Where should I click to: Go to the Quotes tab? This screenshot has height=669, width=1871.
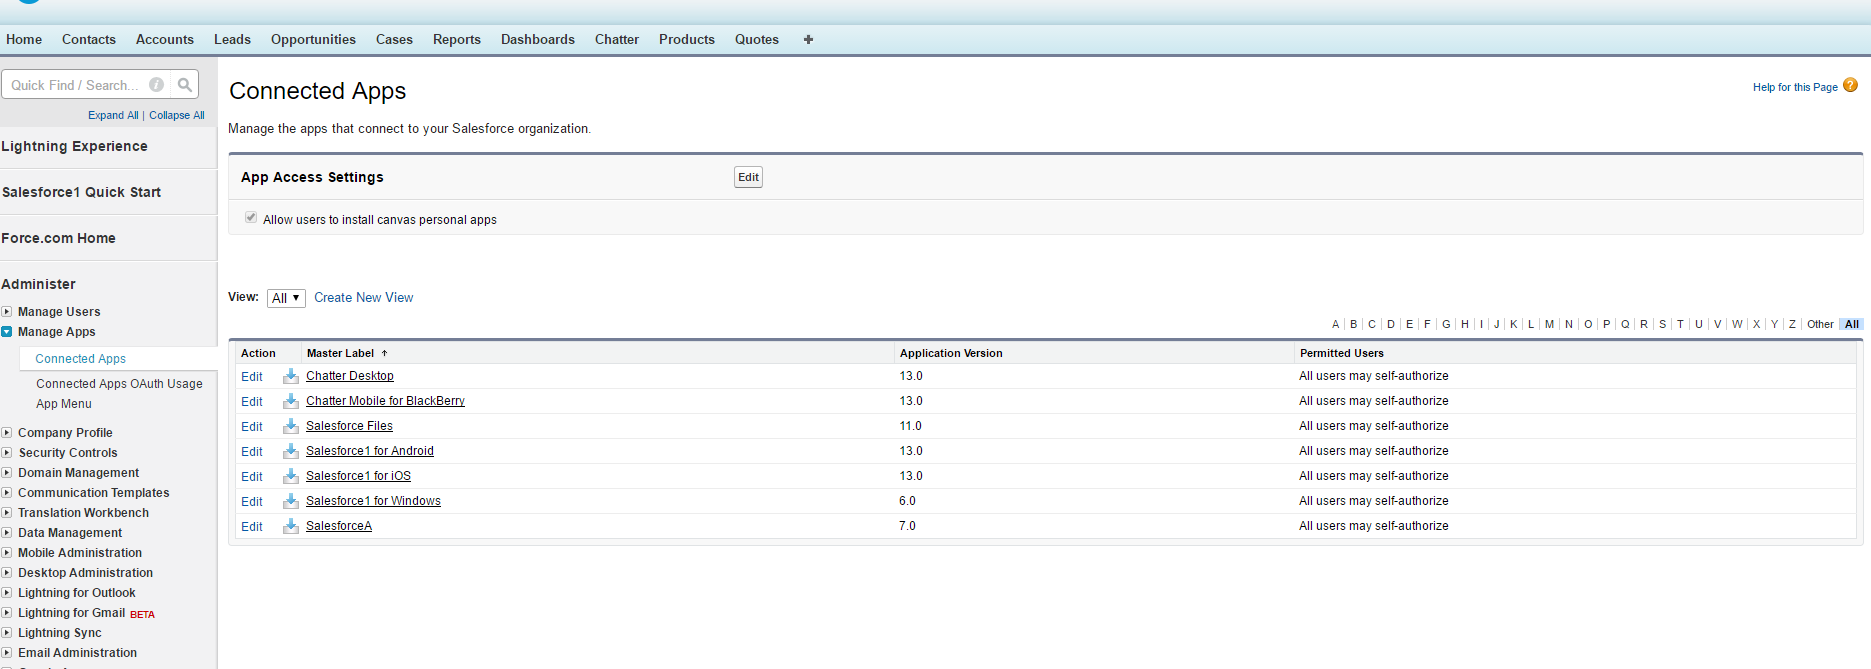click(757, 40)
